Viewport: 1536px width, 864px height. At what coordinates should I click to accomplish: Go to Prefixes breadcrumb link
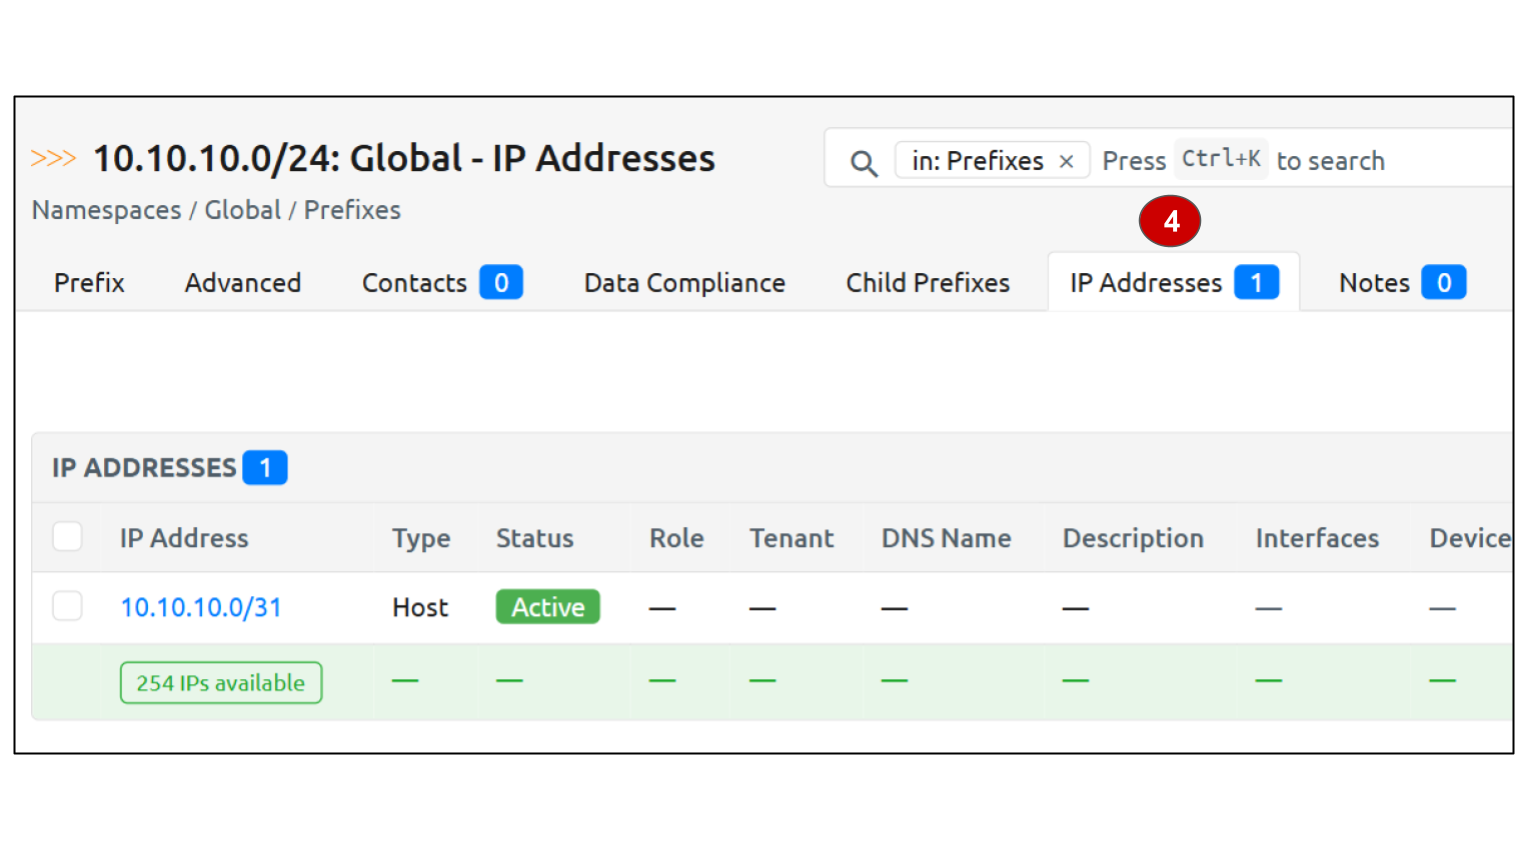tap(352, 210)
